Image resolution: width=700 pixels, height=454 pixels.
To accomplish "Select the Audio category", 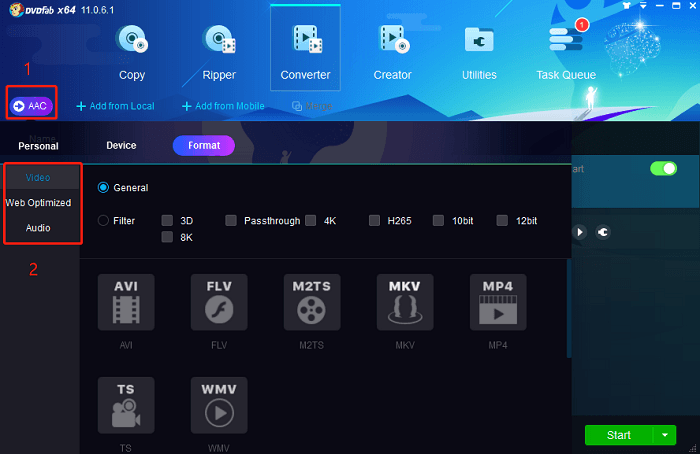I will click(x=38, y=228).
